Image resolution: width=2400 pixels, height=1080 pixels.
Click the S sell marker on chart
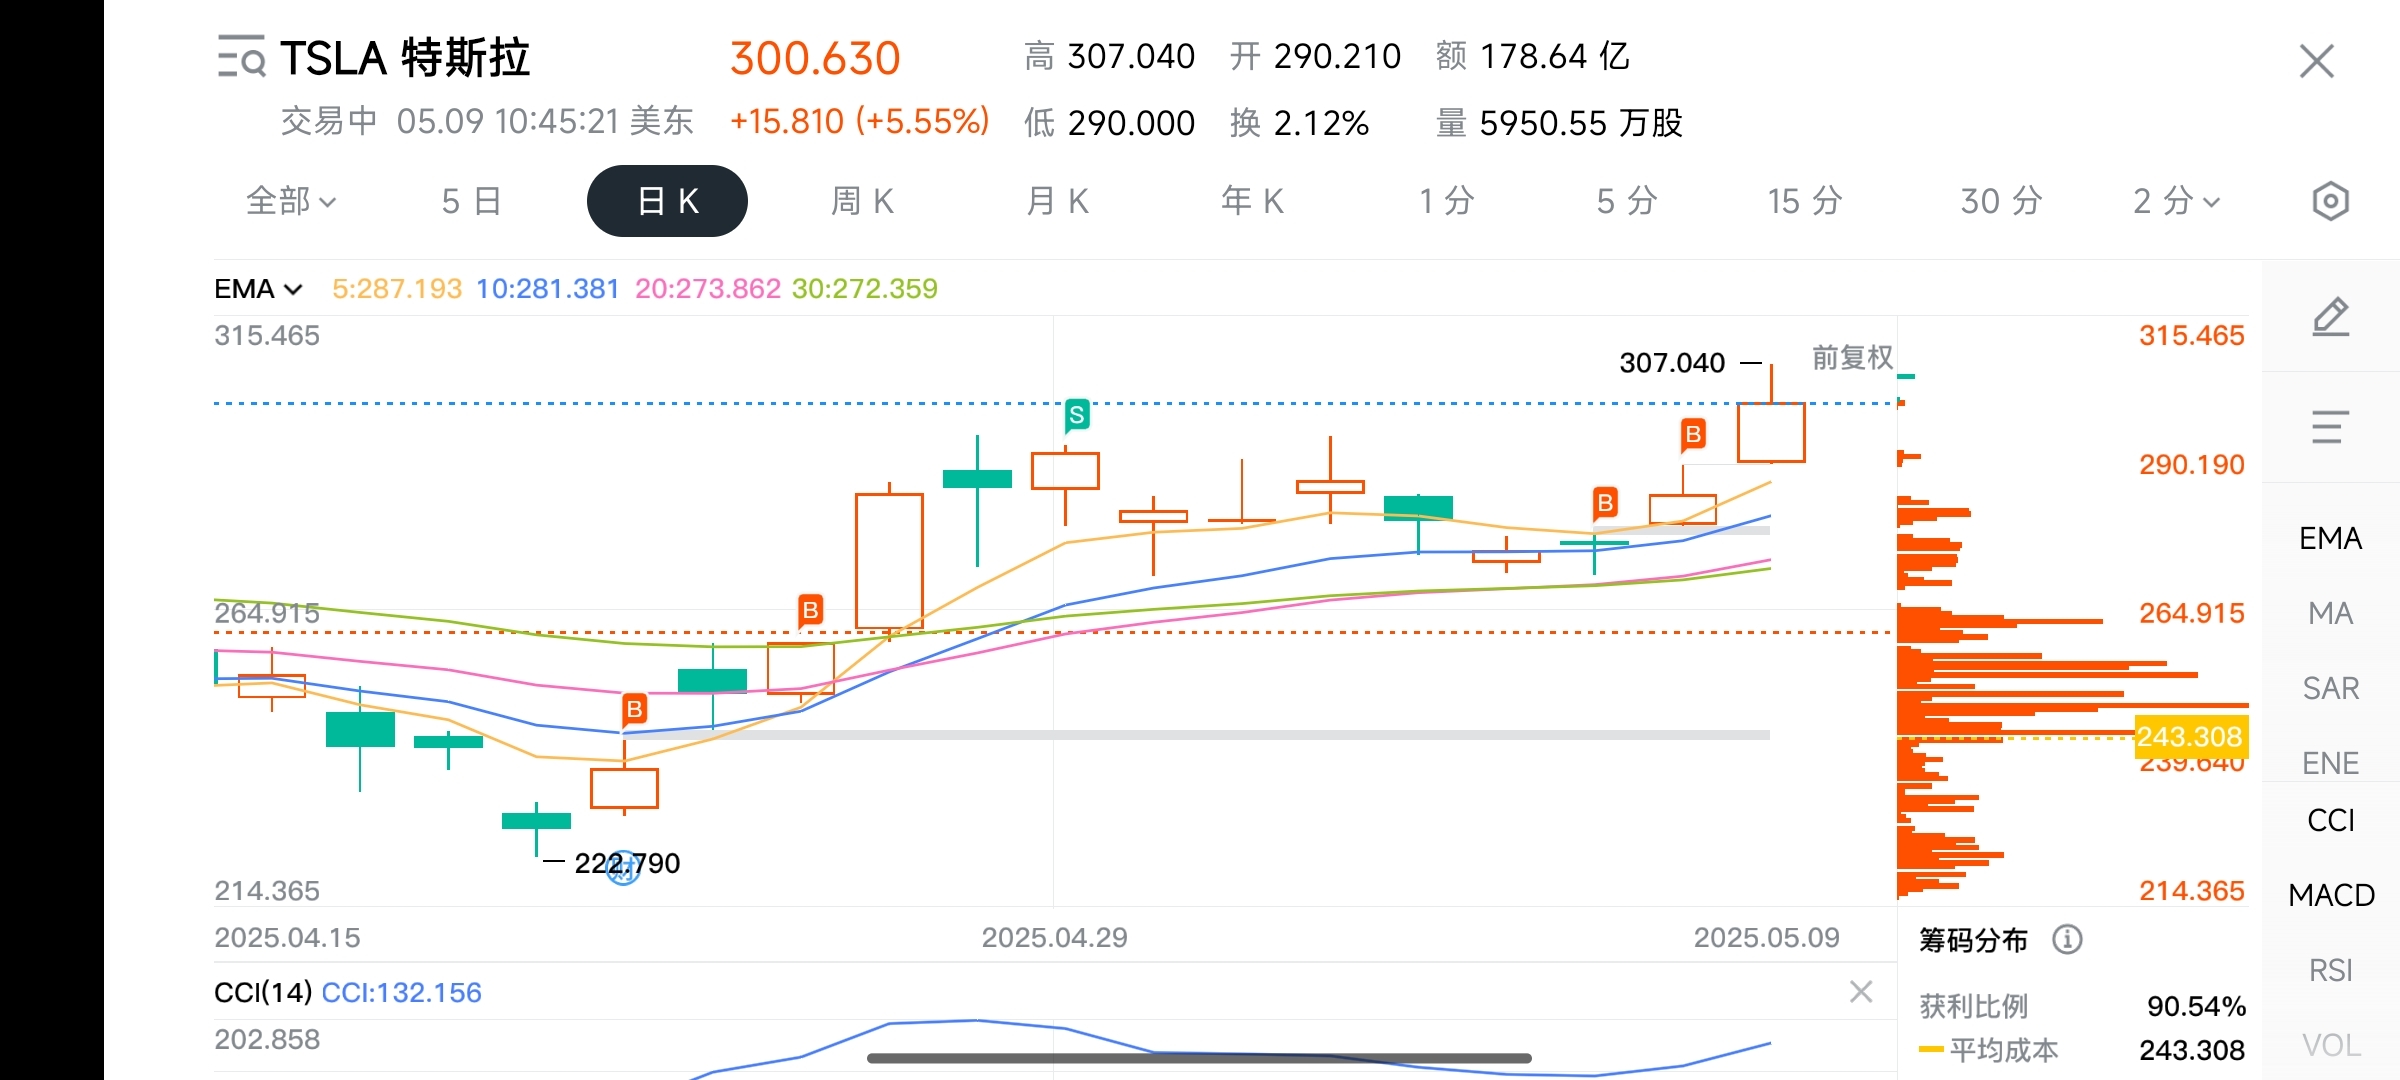pos(1077,415)
